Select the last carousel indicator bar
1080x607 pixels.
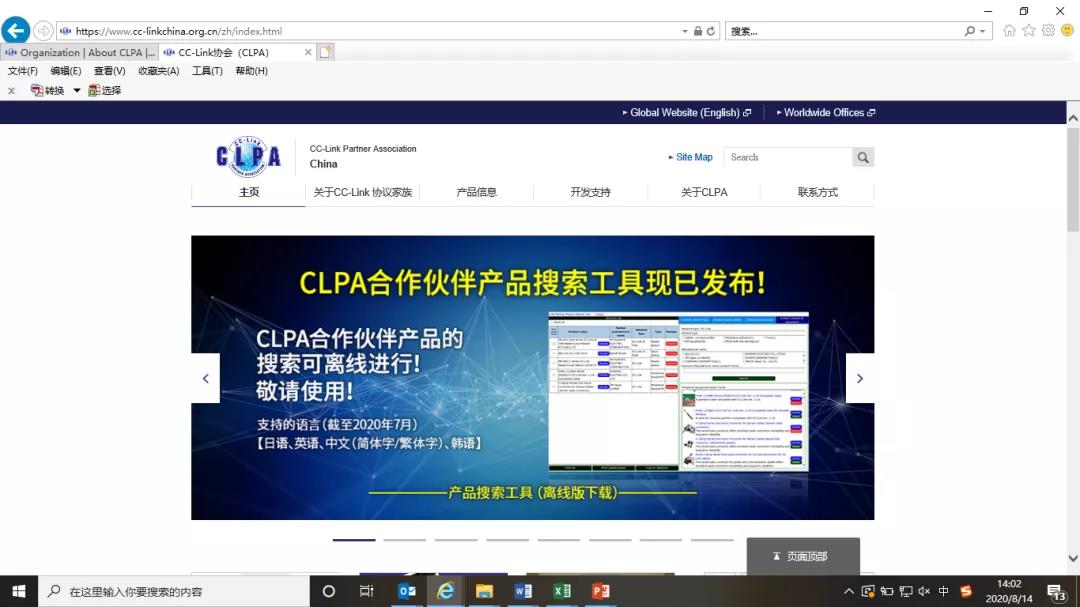[x=712, y=540]
